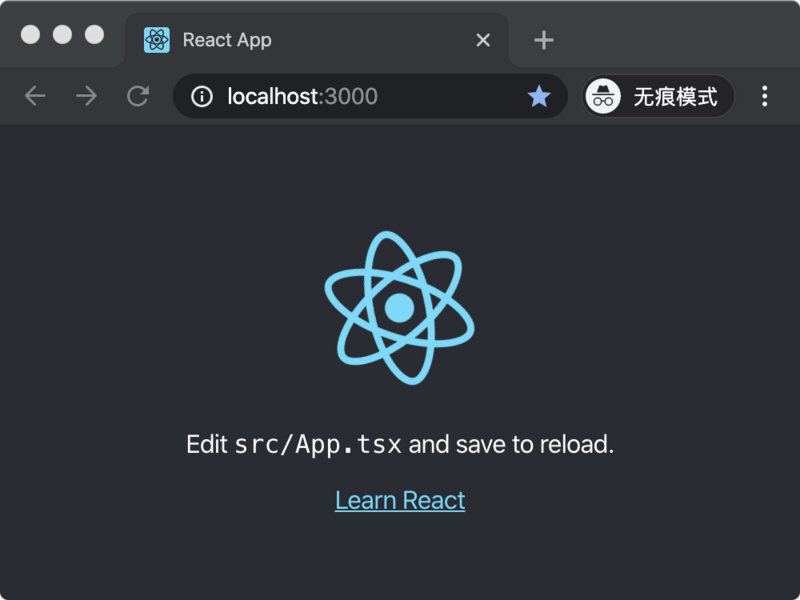Viewport: 800px width, 600px height.
Task: Click the incognito 无痕模式 badge
Action: click(x=657, y=96)
